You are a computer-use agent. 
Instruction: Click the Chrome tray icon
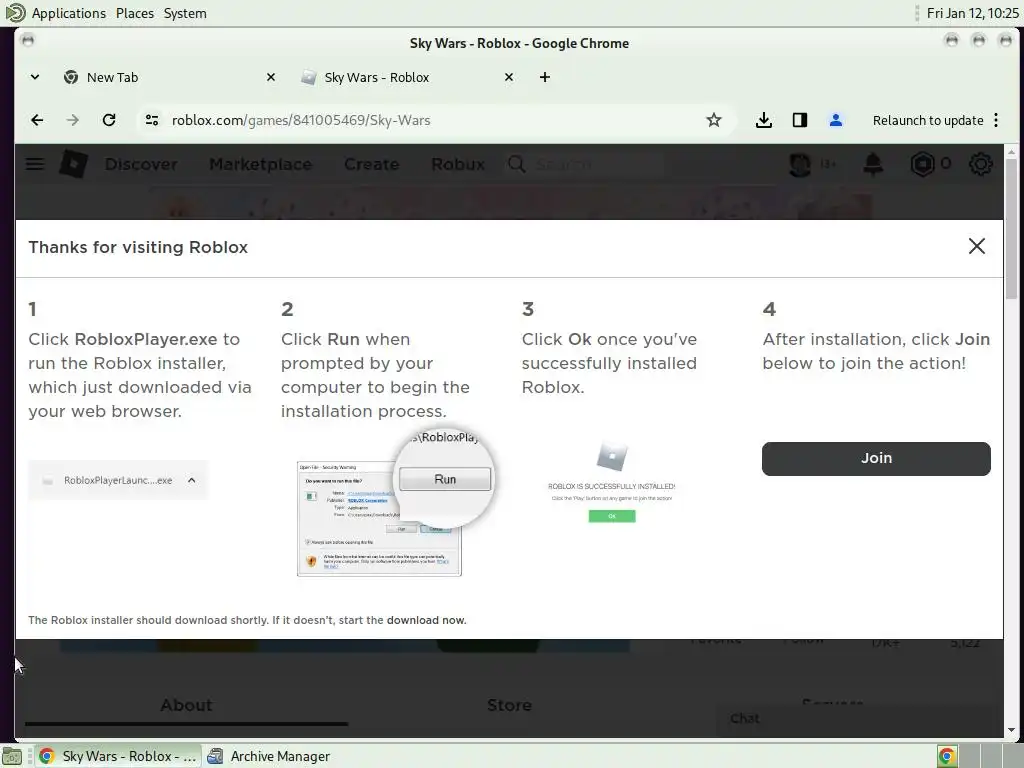(x=947, y=756)
